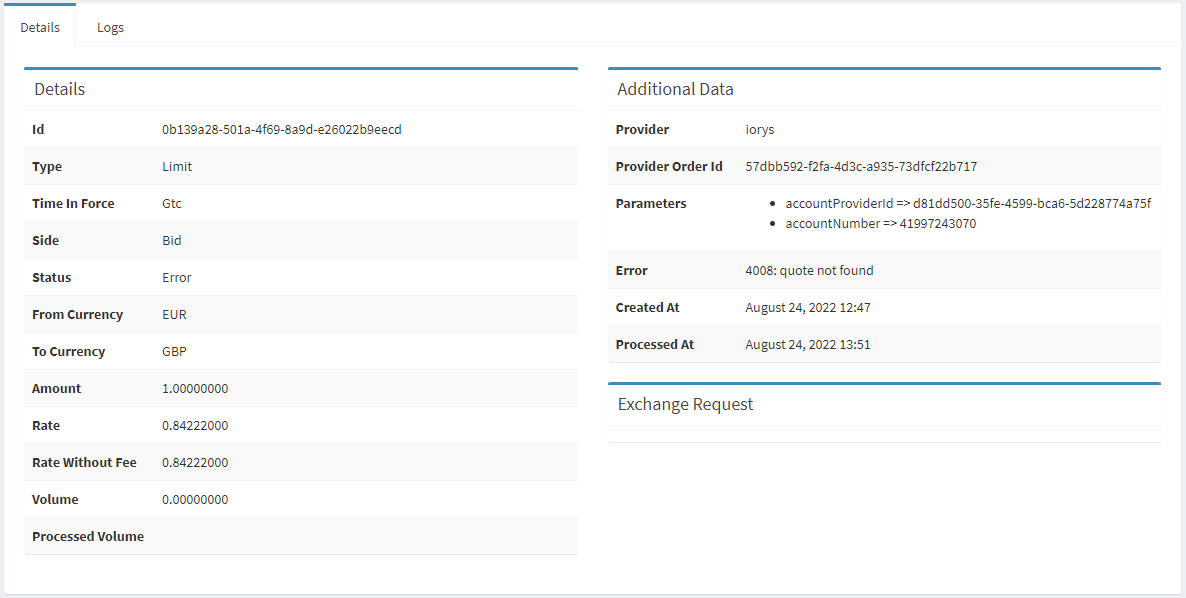Click the accountNumber parameter entry

point(880,224)
